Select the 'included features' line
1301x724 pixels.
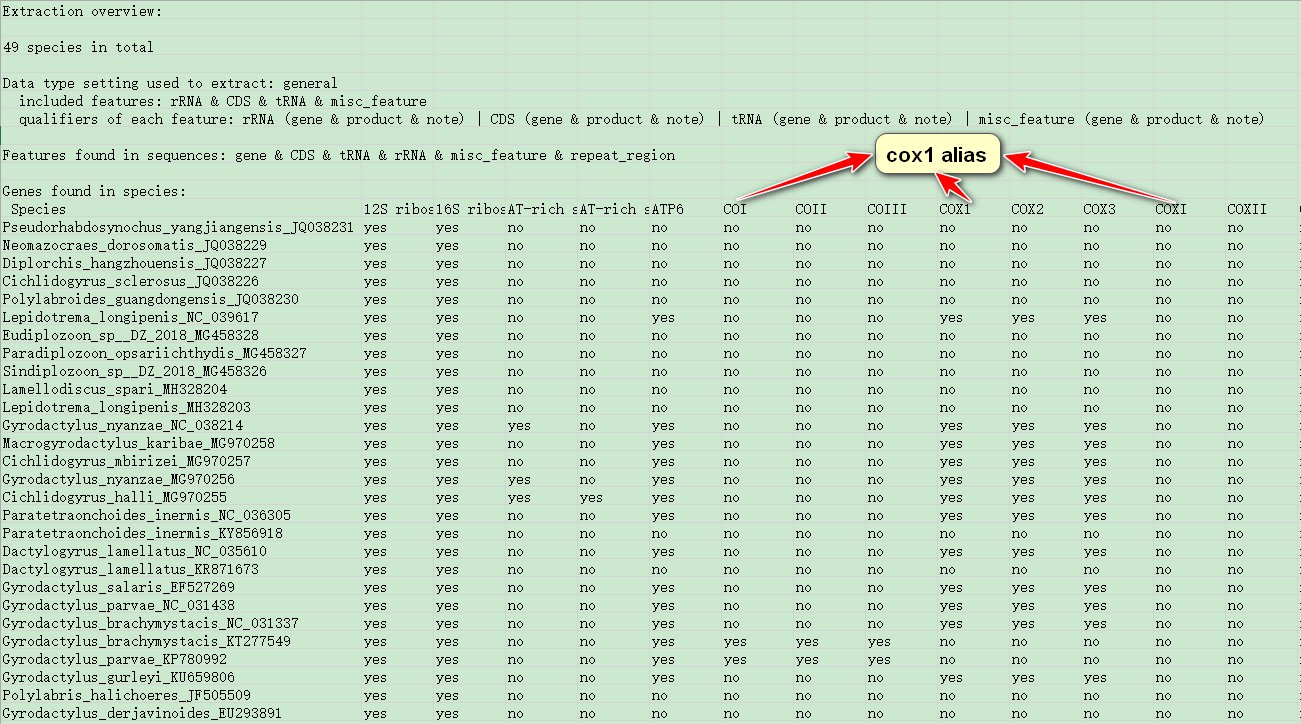coord(223,102)
